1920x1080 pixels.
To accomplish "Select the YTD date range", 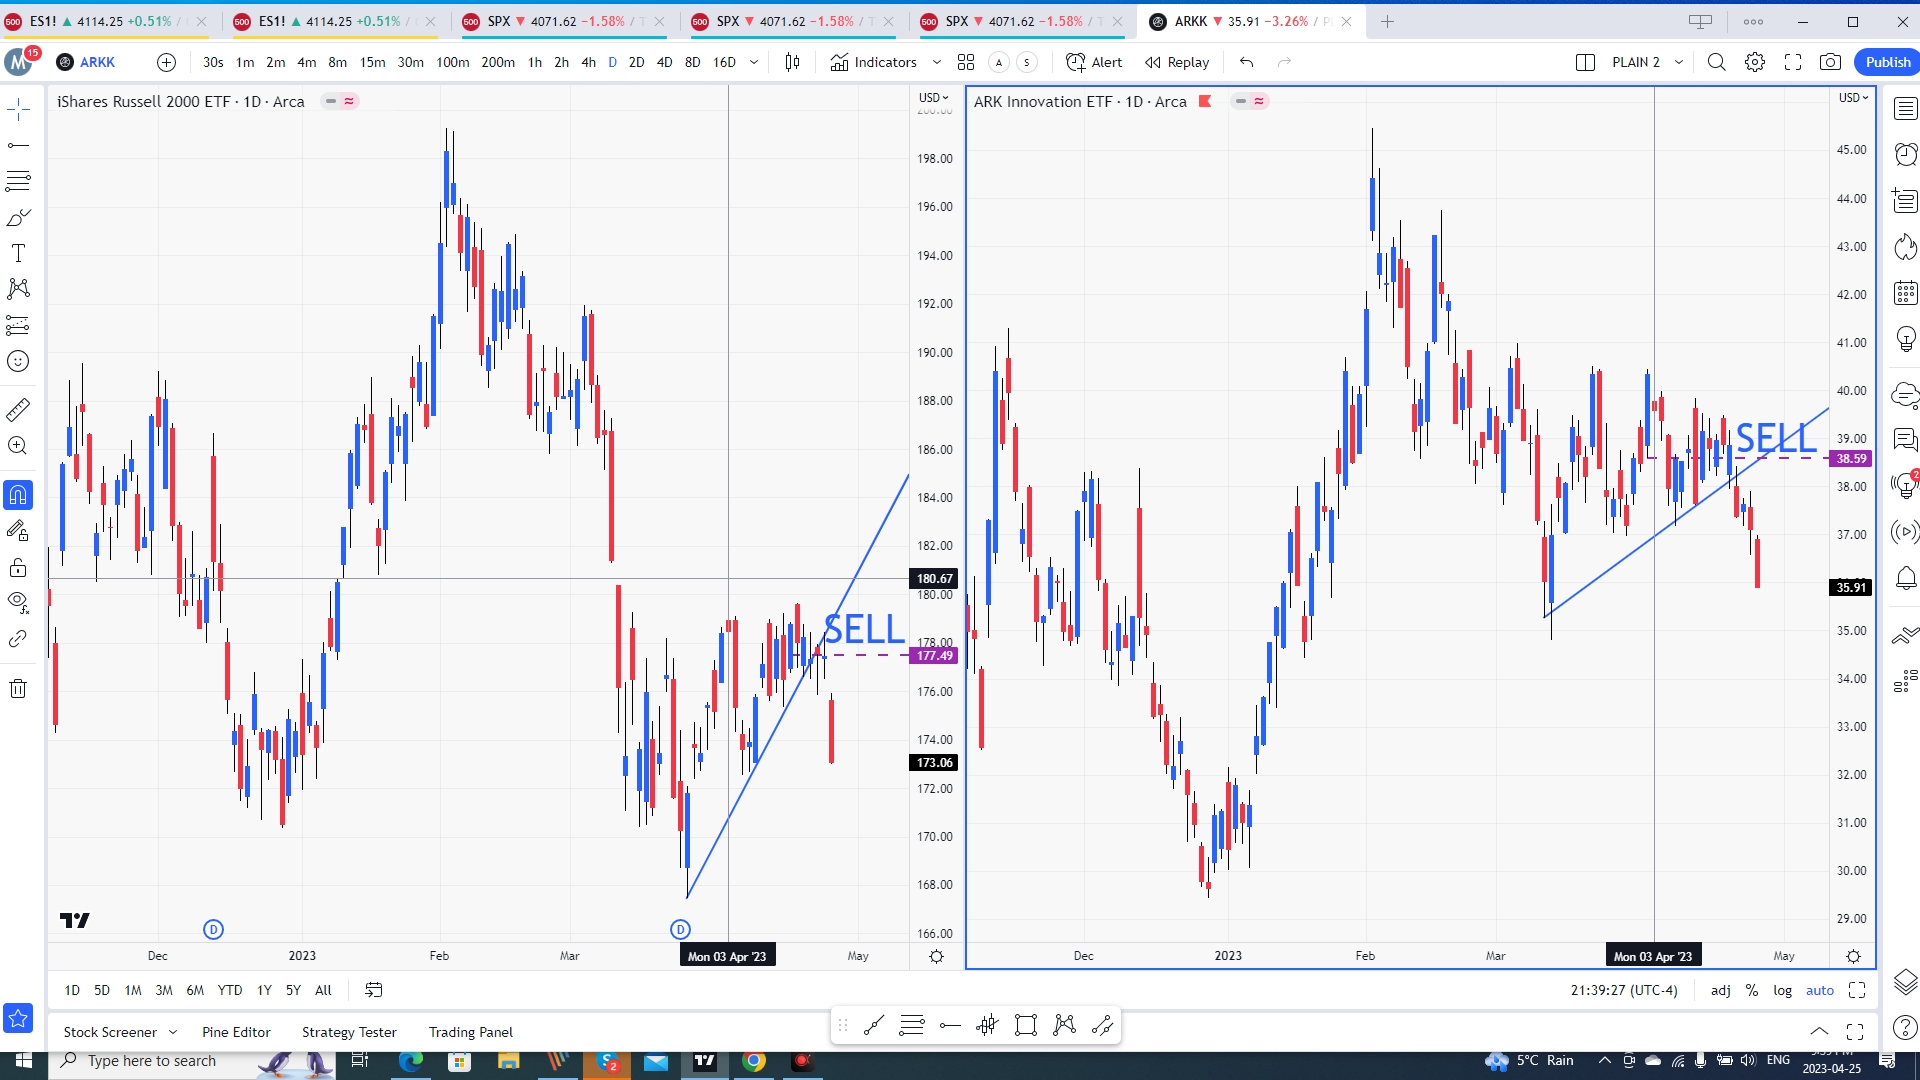I will point(230,990).
